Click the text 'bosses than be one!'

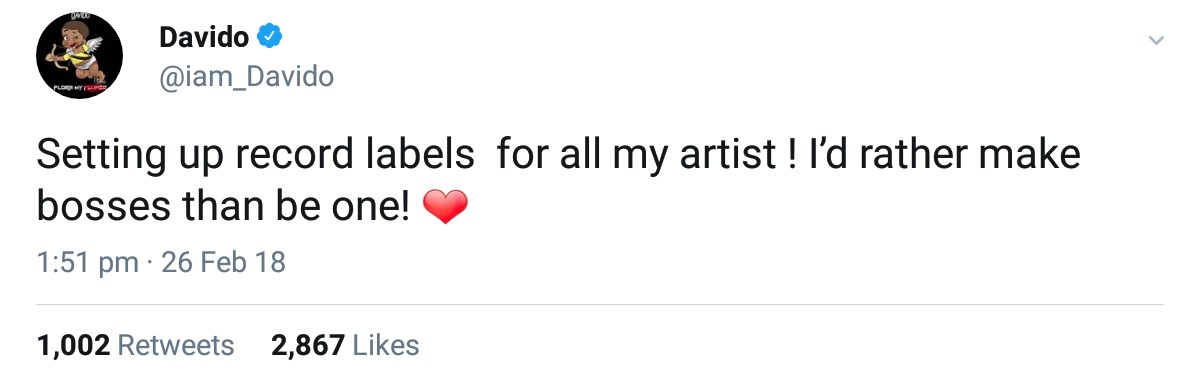pos(224,206)
